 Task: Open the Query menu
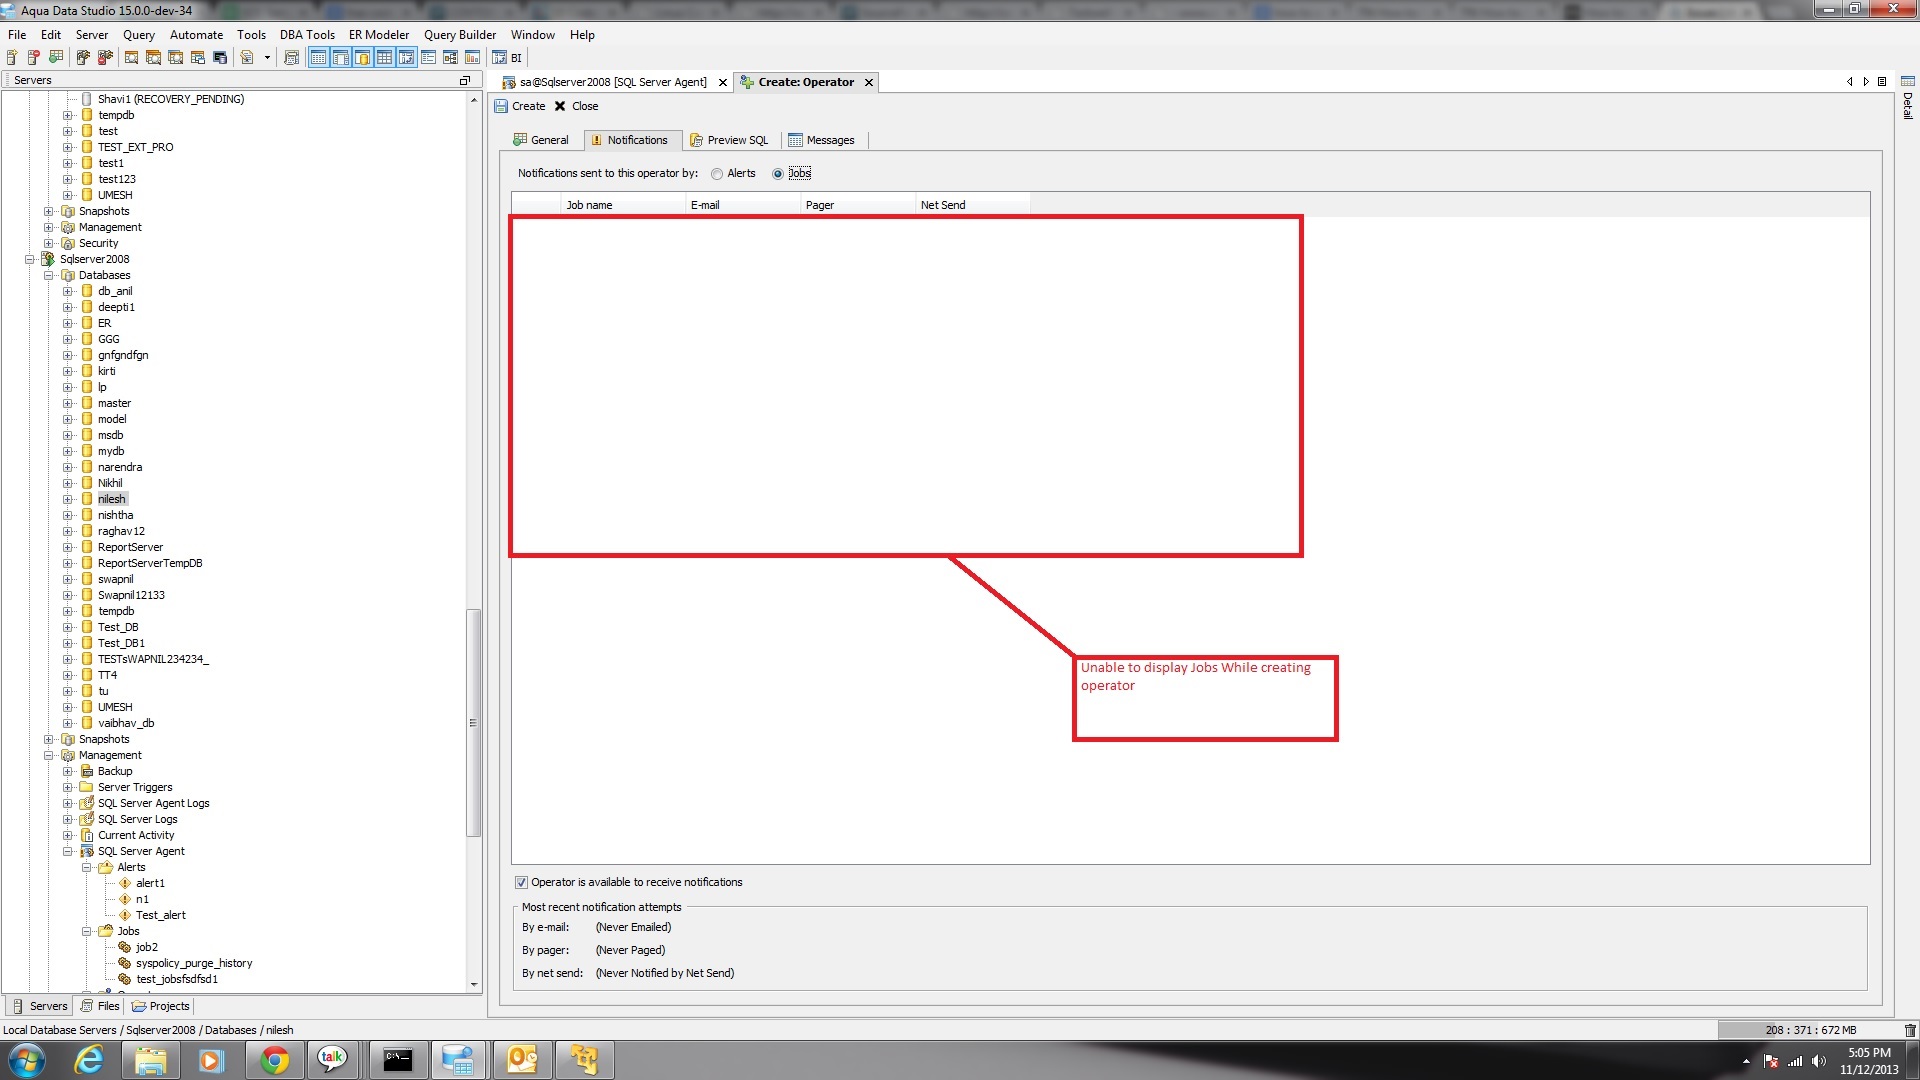139,34
